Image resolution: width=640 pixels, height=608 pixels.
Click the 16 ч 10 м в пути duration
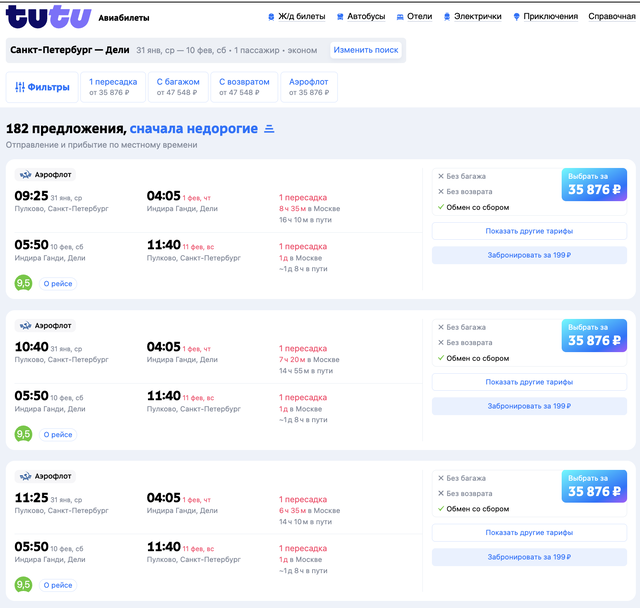coord(305,220)
